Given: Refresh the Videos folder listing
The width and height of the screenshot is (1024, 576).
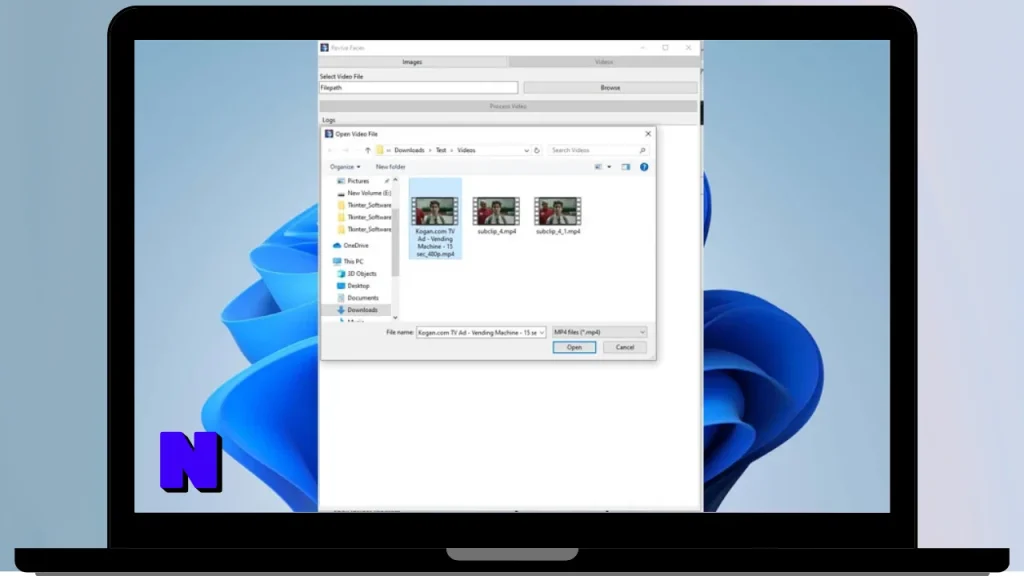Looking at the screenshot, I should click(537, 150).
